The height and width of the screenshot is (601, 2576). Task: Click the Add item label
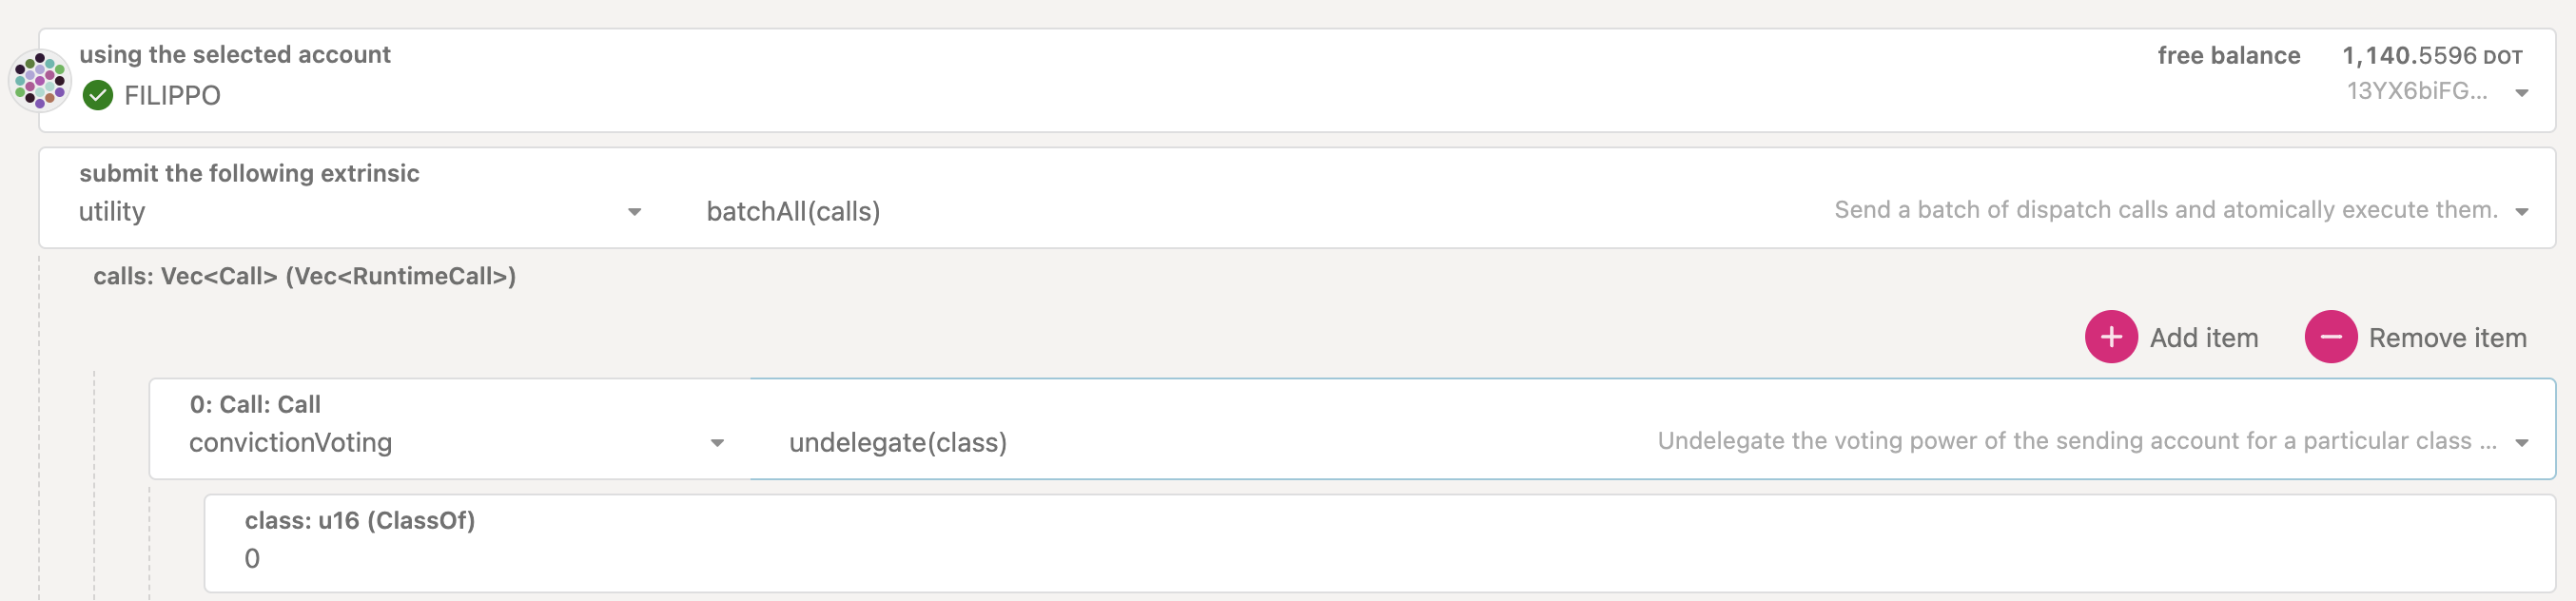coord(2204,338)
